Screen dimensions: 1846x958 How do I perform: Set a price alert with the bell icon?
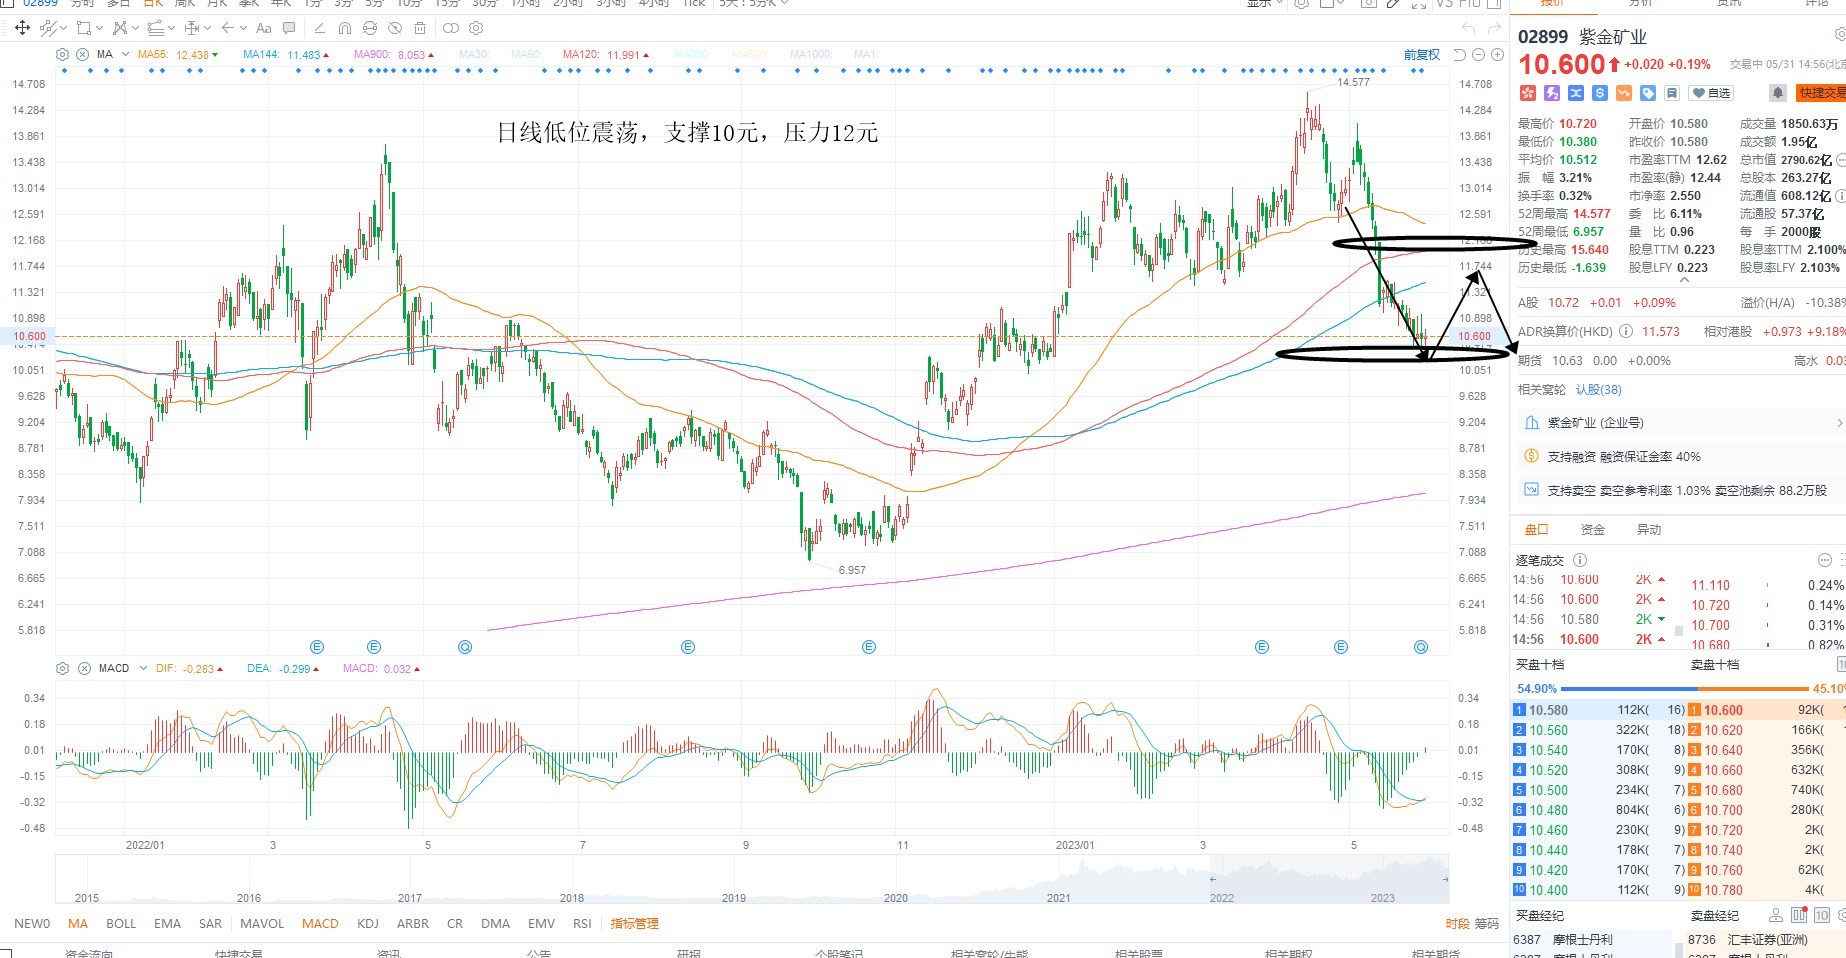[x=1777, y=93]
